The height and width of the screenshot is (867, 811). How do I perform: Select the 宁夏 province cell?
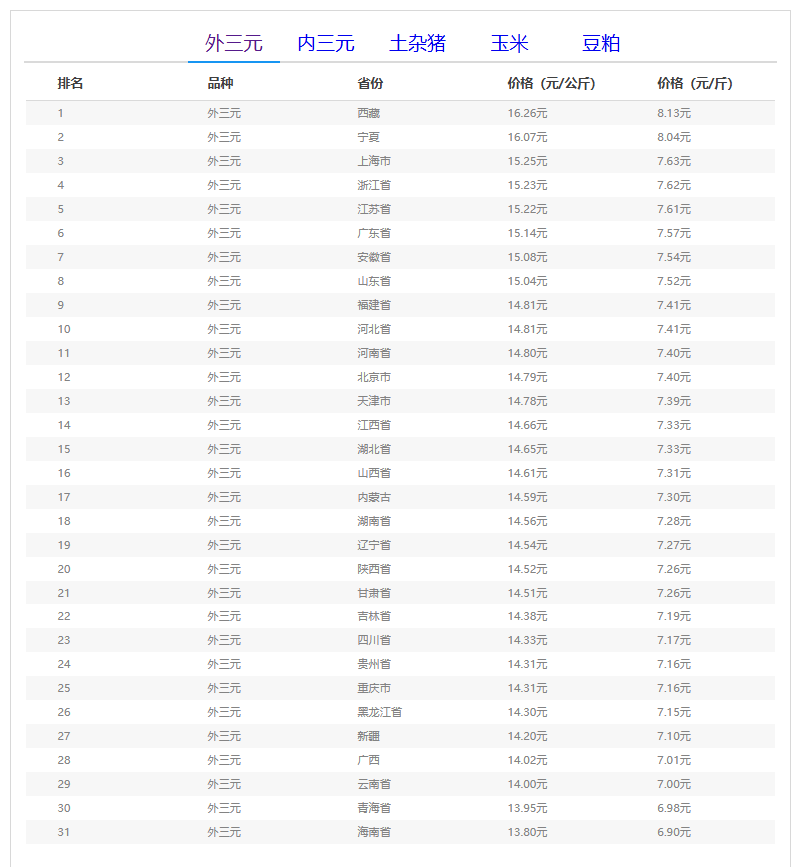click(x=368, y=137)
